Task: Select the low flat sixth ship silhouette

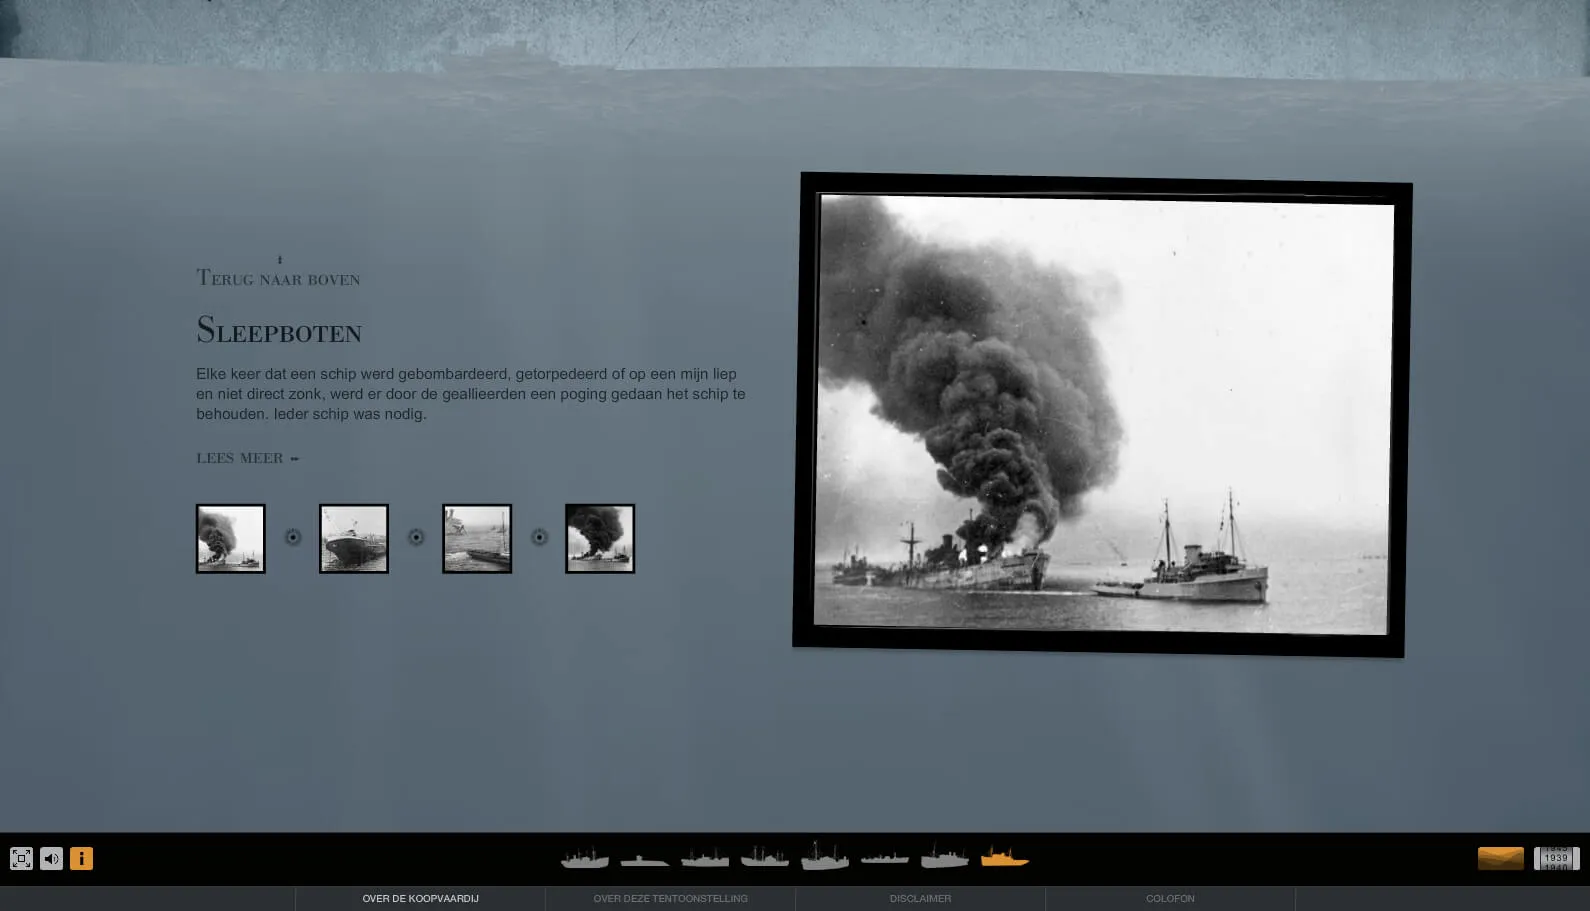Action: 885,858
